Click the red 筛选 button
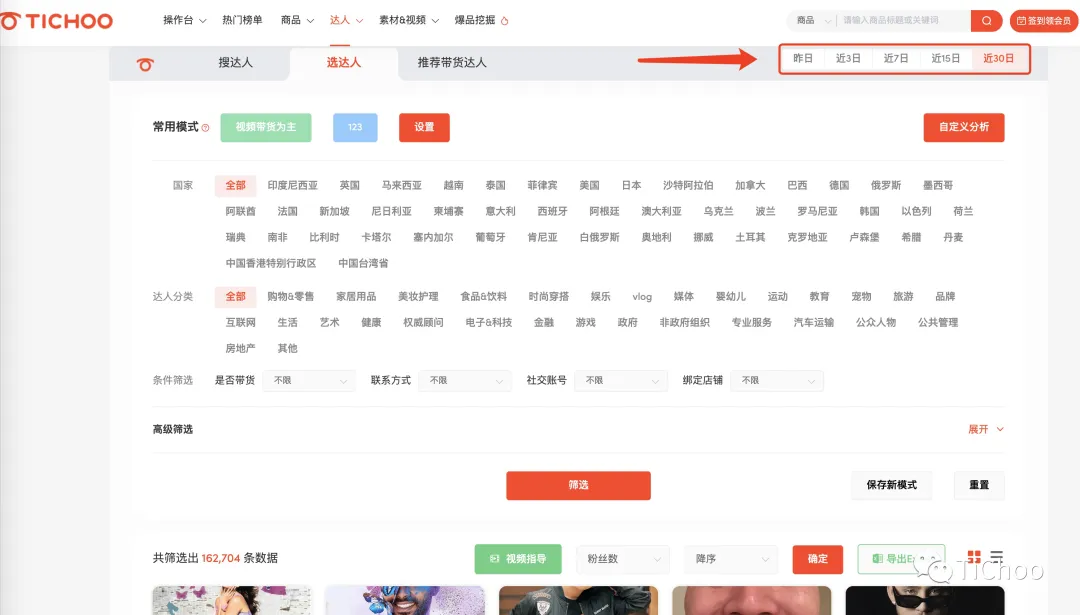 pos(578,486)
